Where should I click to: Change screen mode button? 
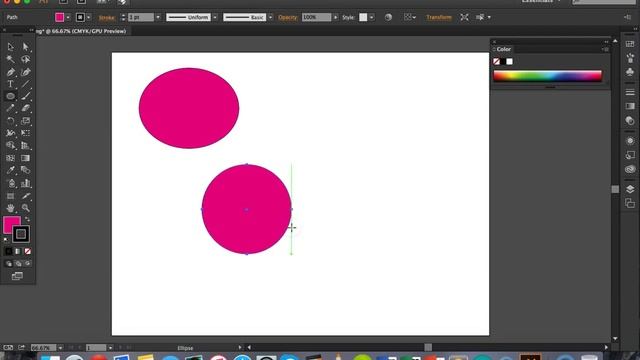tap(17, 276)
